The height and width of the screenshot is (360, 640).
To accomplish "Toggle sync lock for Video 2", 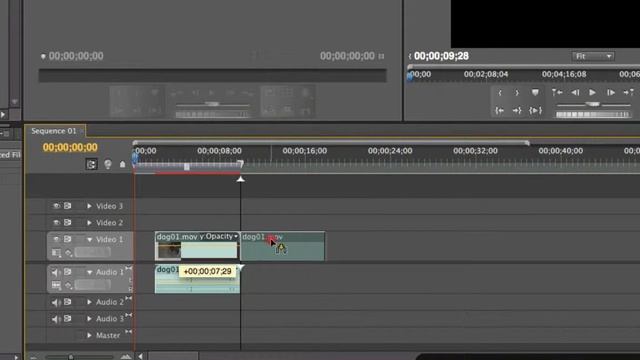I will 68,223.
